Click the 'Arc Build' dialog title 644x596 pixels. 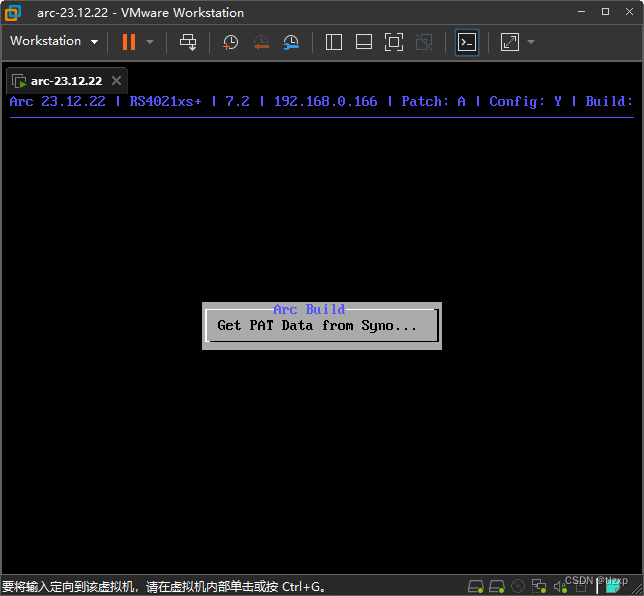[x=309, y=309]
